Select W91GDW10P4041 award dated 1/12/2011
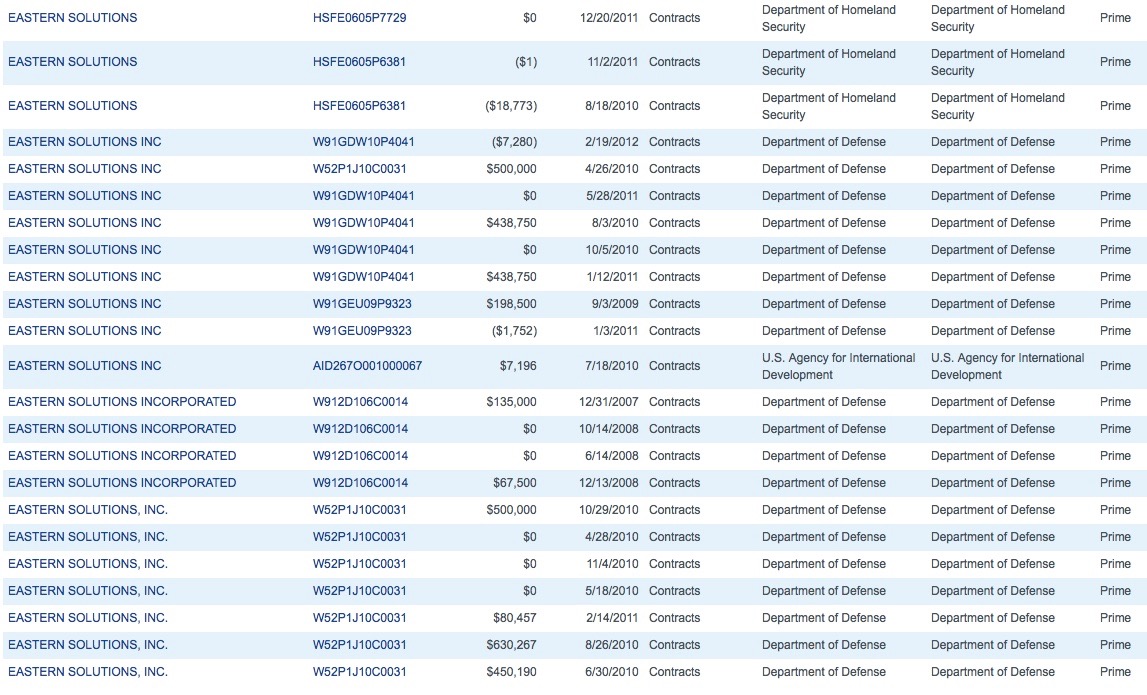Viewport: 1147px width, 695px height. click(363, 277)
